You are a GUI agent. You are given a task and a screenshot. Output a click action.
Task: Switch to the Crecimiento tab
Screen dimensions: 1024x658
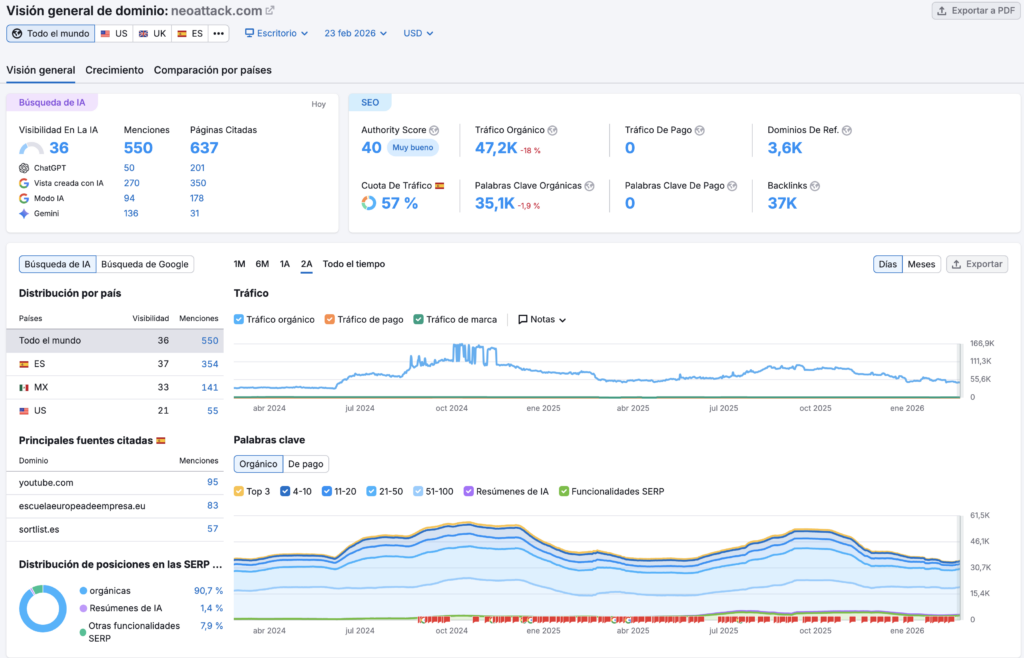click(114, 70)
